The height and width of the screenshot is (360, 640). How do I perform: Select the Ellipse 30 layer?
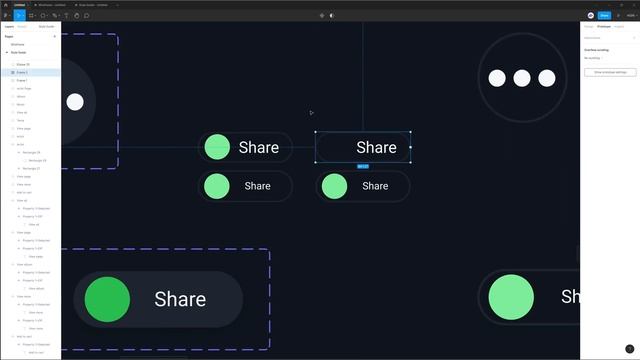(23, 64)
